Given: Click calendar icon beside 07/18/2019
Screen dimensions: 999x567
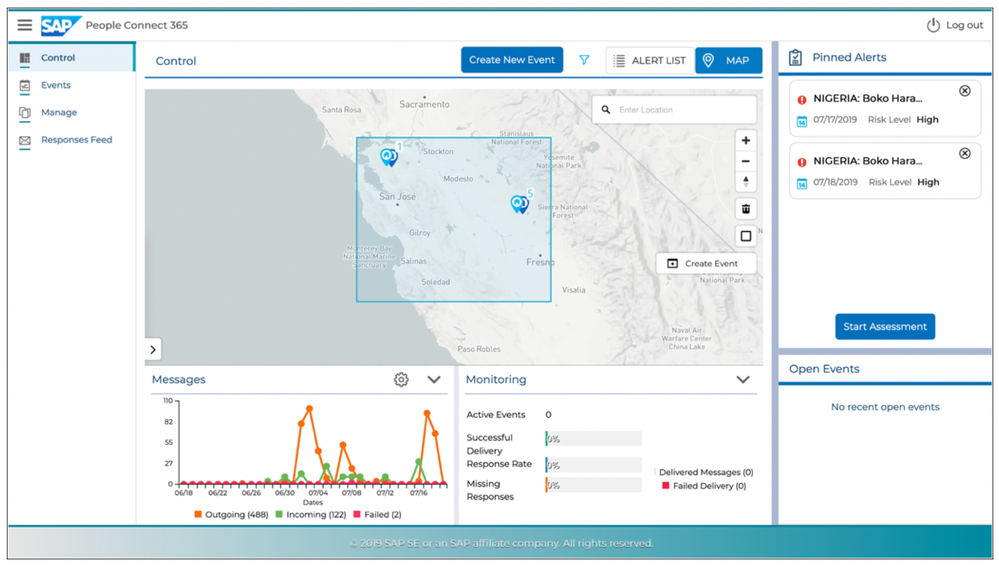Looking at the screenshot, I should tap(801, 183).
